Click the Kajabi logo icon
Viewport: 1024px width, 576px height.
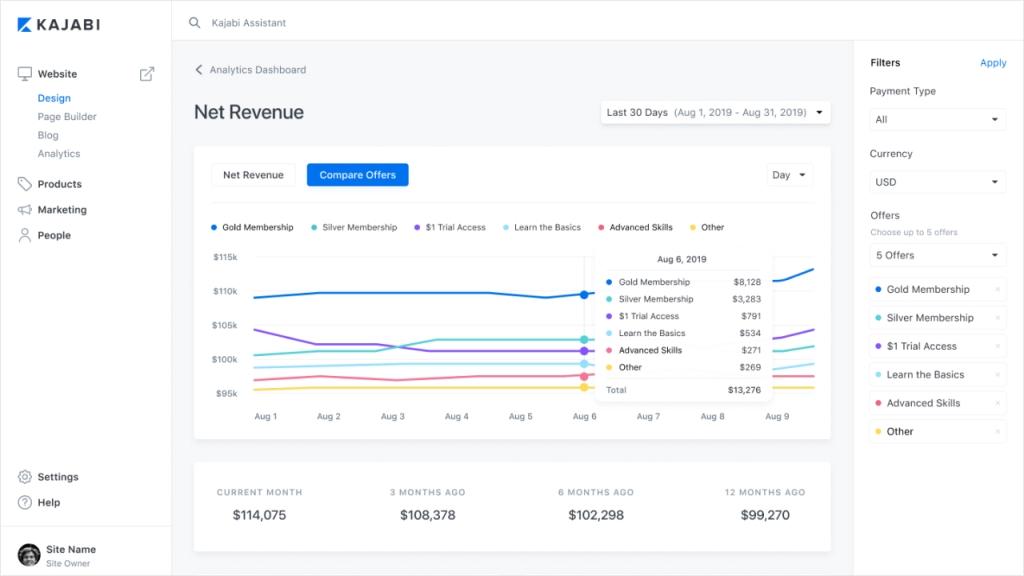pos(25,24)
